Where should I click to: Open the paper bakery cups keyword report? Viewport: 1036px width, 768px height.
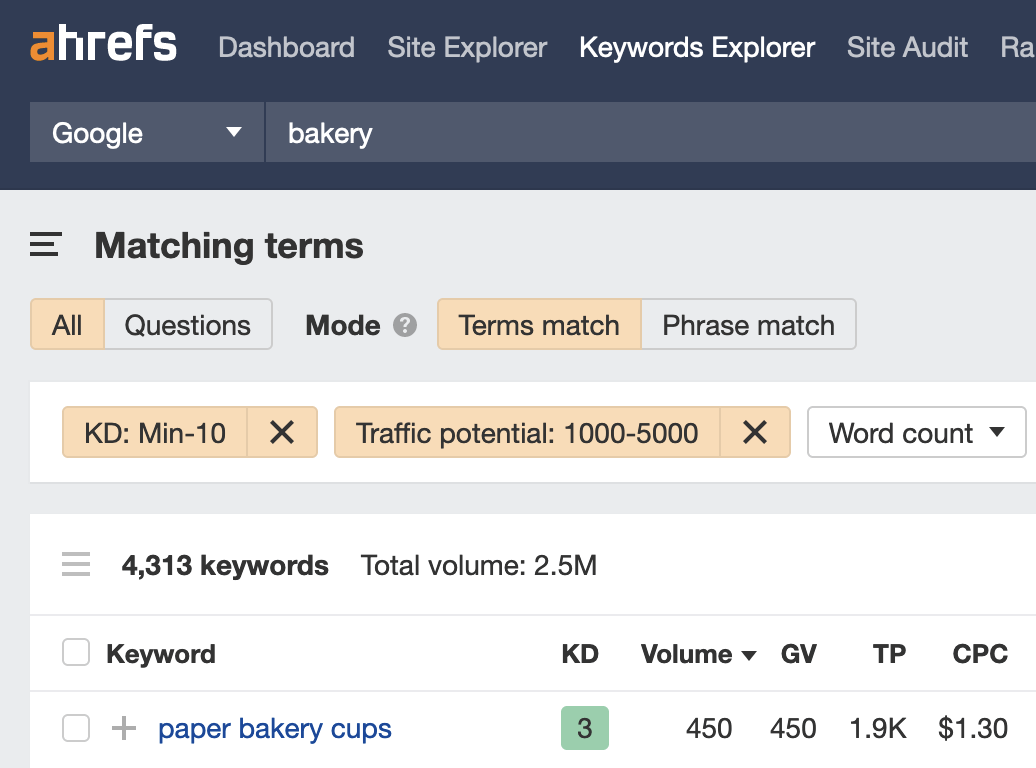[274, 729]
